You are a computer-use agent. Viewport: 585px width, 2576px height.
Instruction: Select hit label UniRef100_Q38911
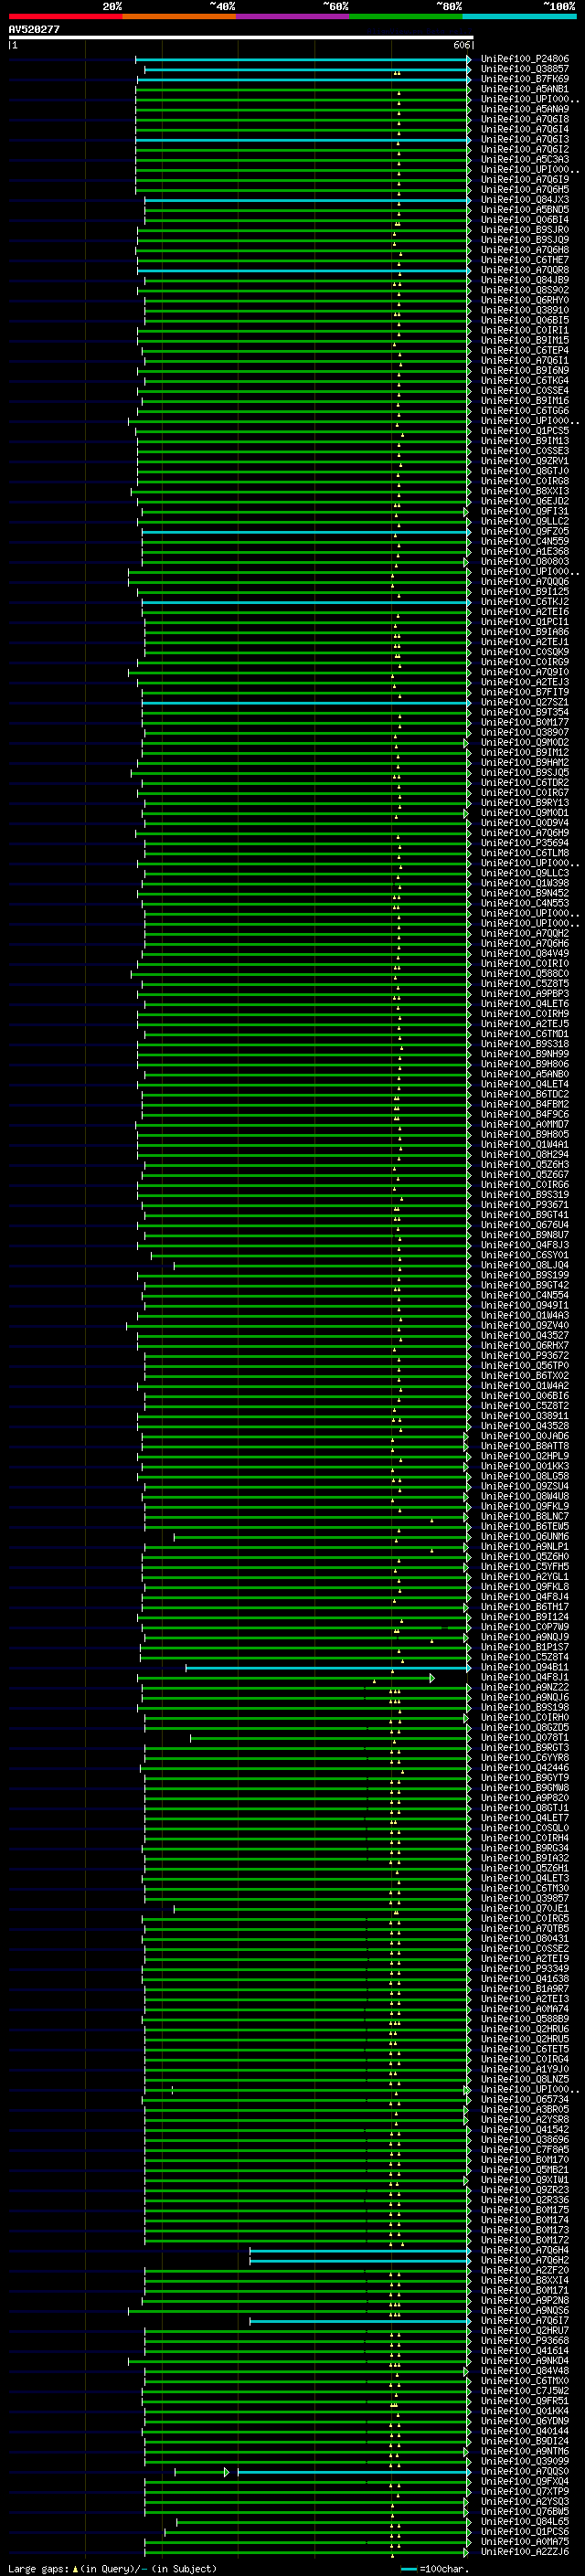point(524,1416)
